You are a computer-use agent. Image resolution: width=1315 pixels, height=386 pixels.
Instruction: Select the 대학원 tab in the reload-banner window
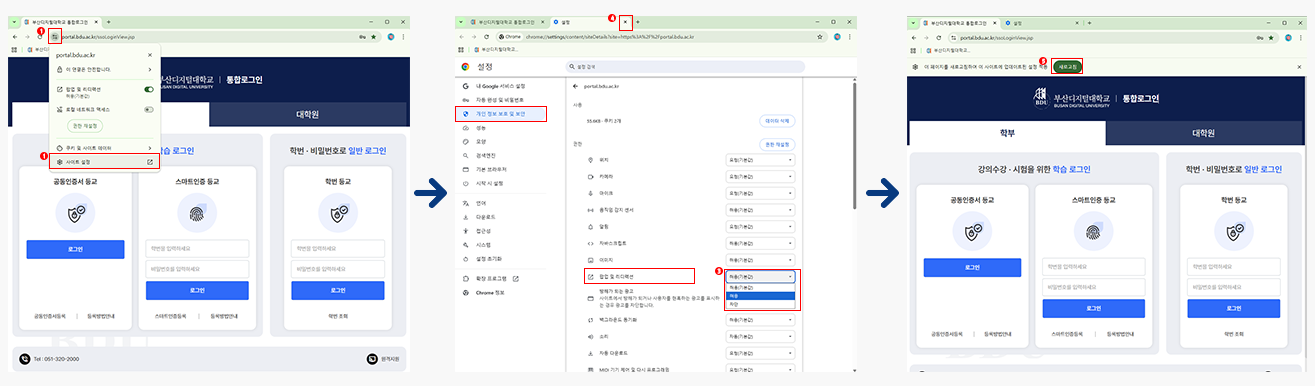(1203, 133)
